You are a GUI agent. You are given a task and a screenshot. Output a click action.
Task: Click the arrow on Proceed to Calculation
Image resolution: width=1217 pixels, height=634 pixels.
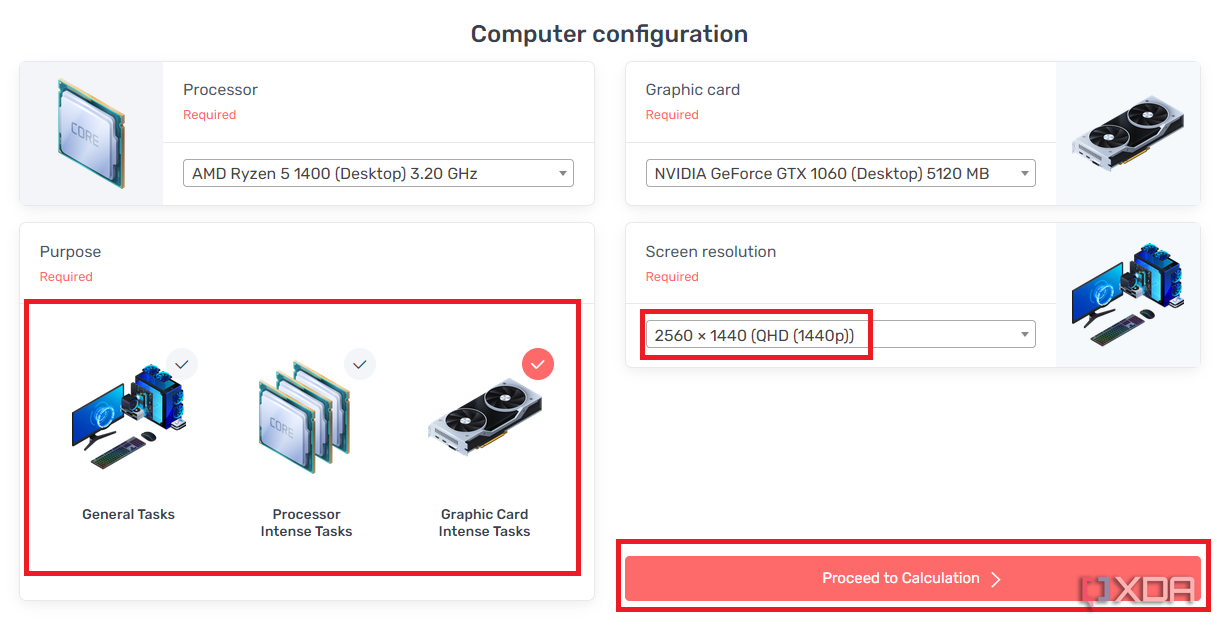(995, 579)
